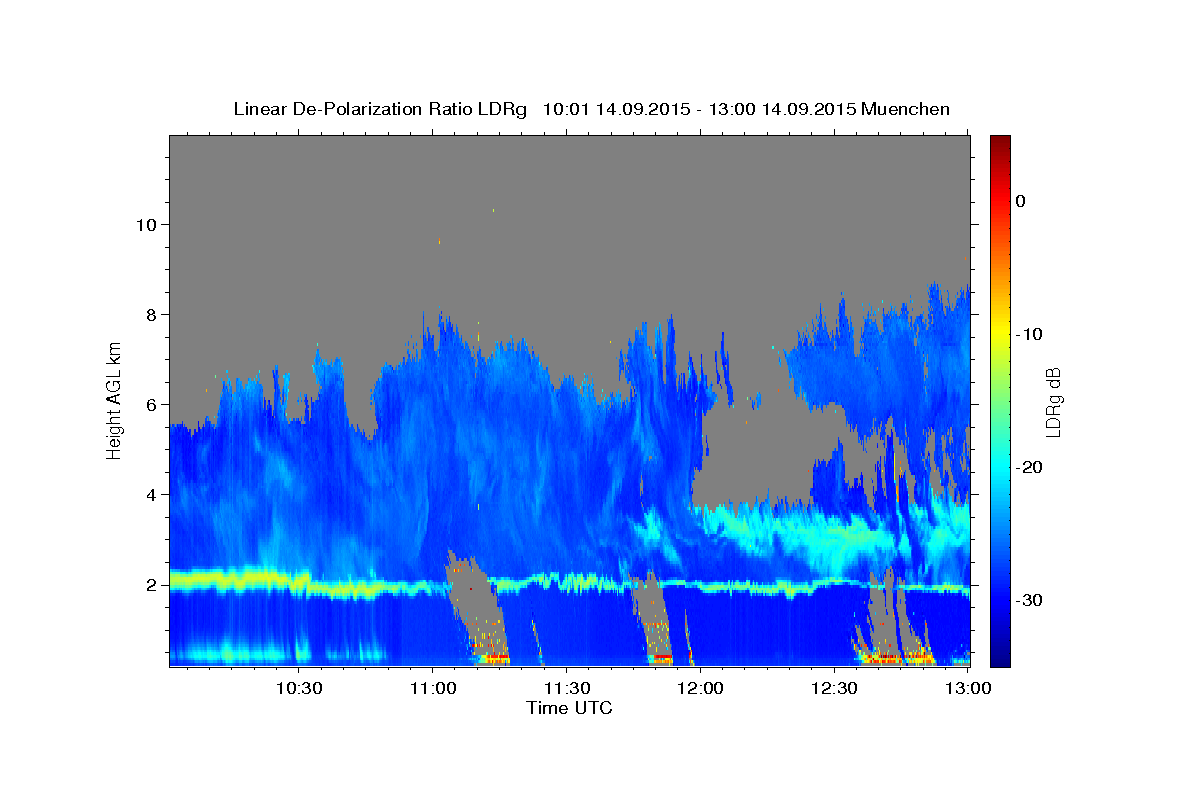This screenshot has height=800, width=1200.
Task: Click the colorbar value -10
Action: pos(1029,334)
